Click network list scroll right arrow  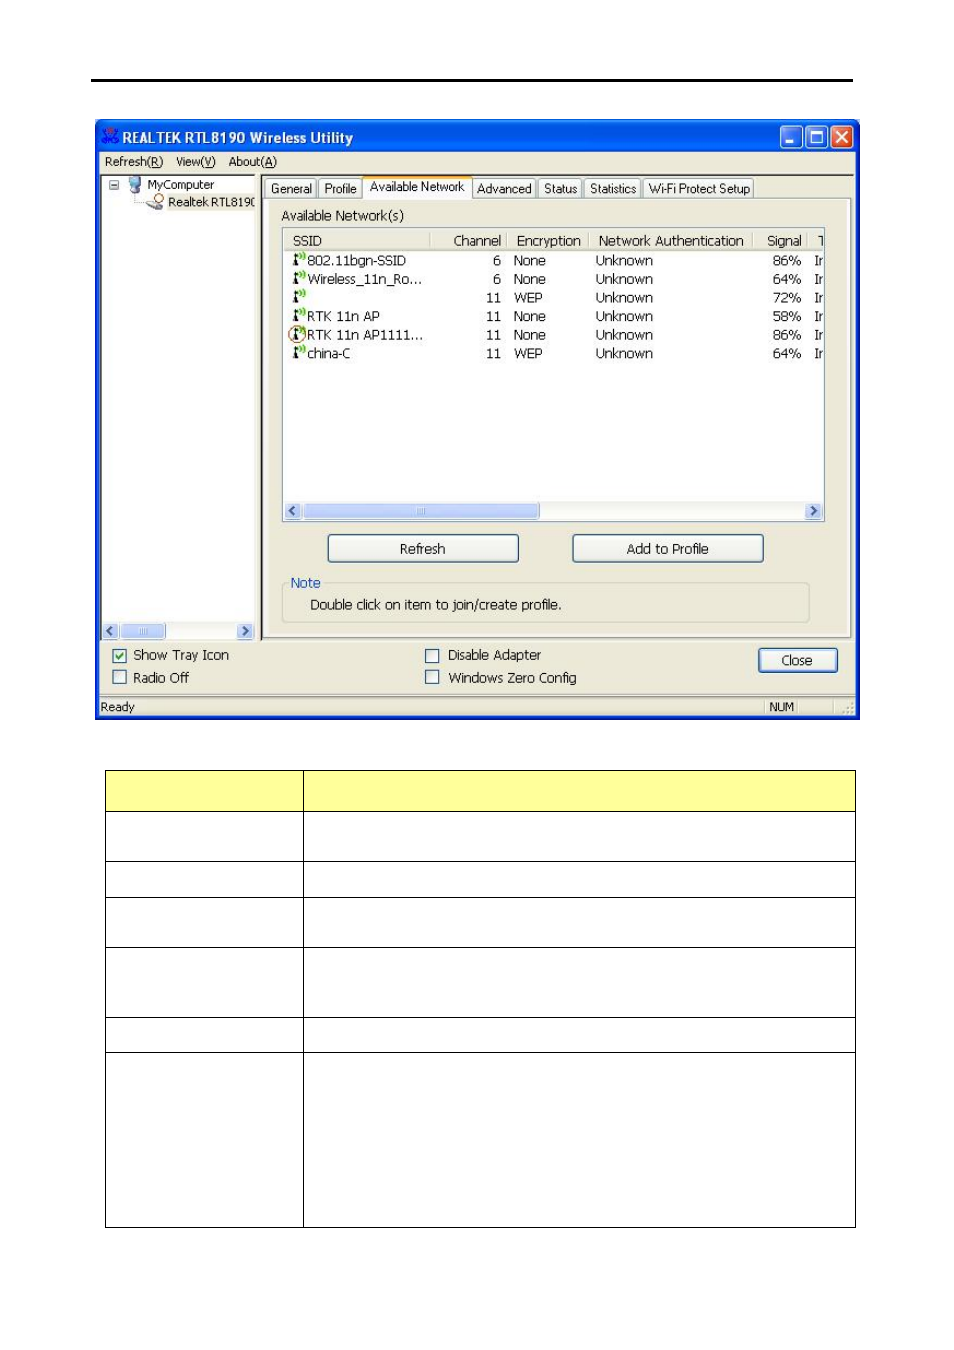[813, 511]
